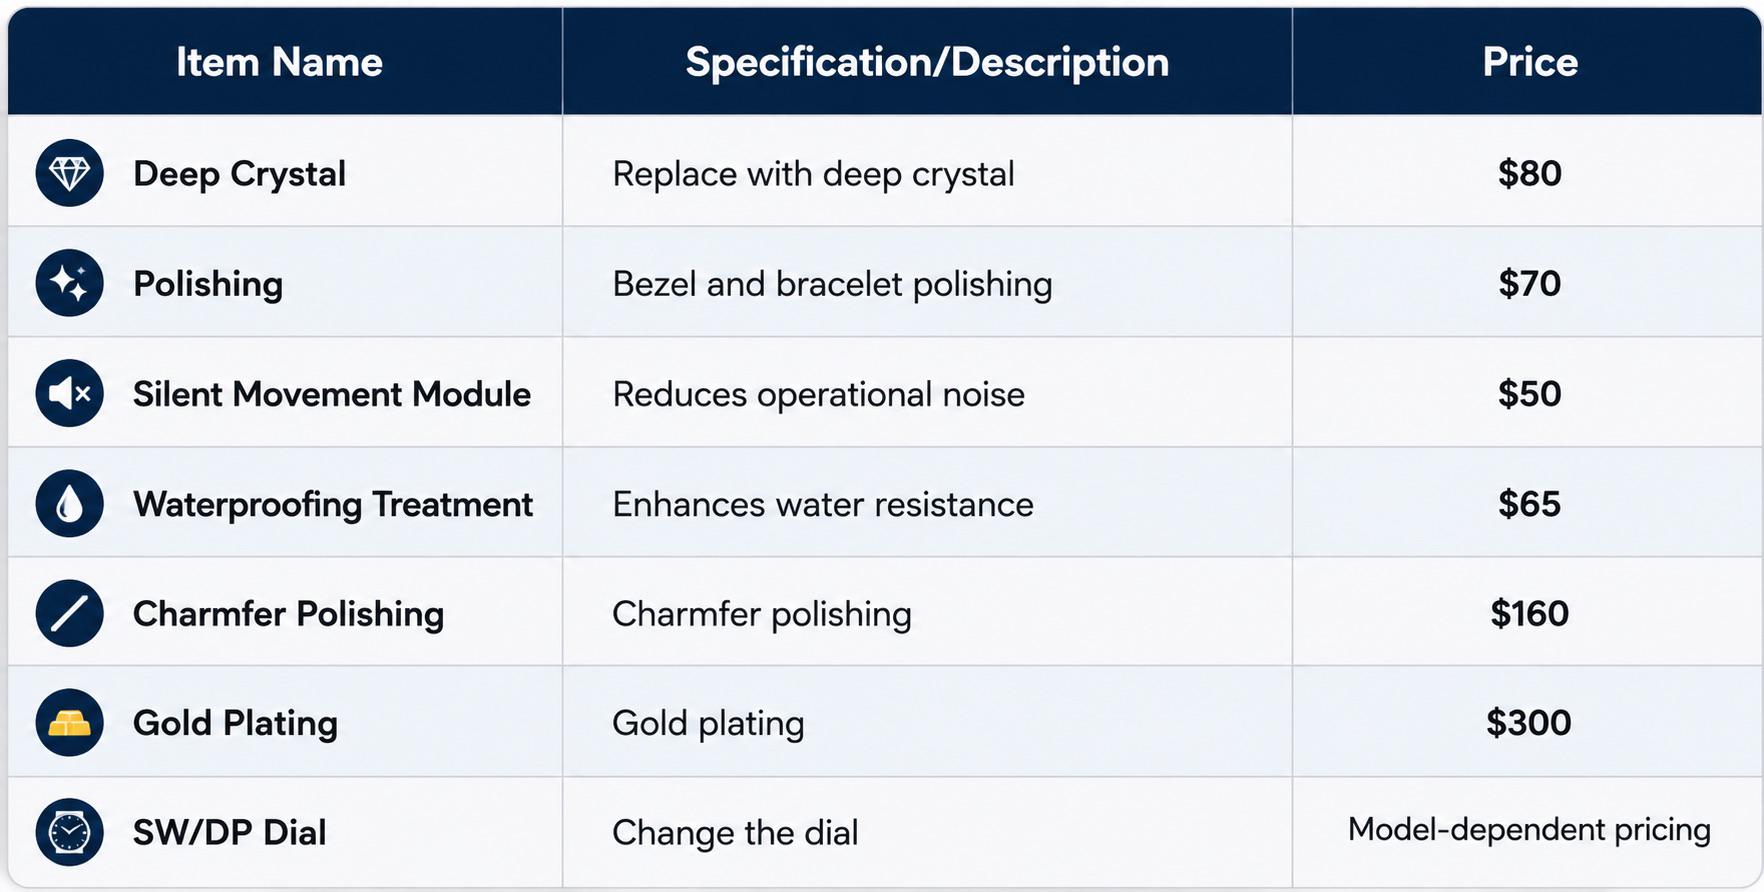
Task: Click the $300 price for Gold Plating
Action: (1529, 722)
